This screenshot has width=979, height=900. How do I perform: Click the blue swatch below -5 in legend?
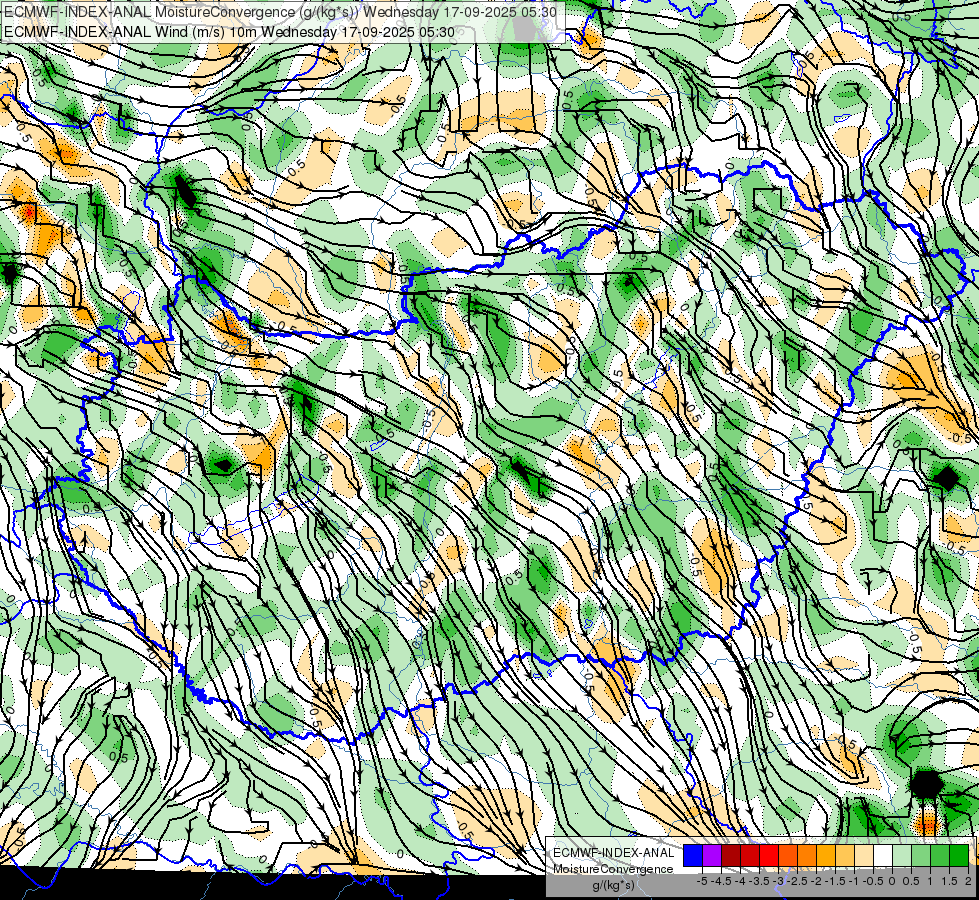[693, 856]
